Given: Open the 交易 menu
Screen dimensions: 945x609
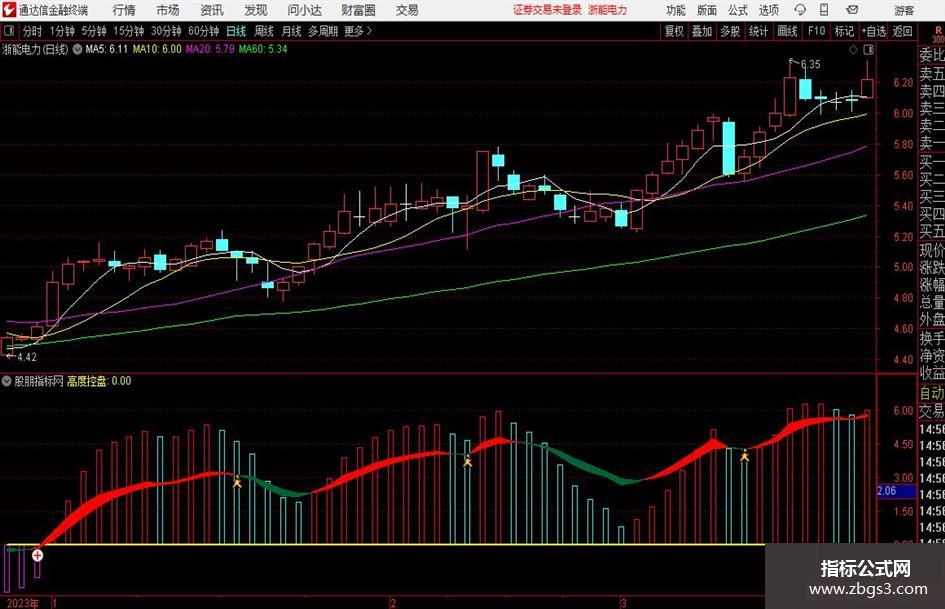Looking at the screenshot, I should point(407,10).
